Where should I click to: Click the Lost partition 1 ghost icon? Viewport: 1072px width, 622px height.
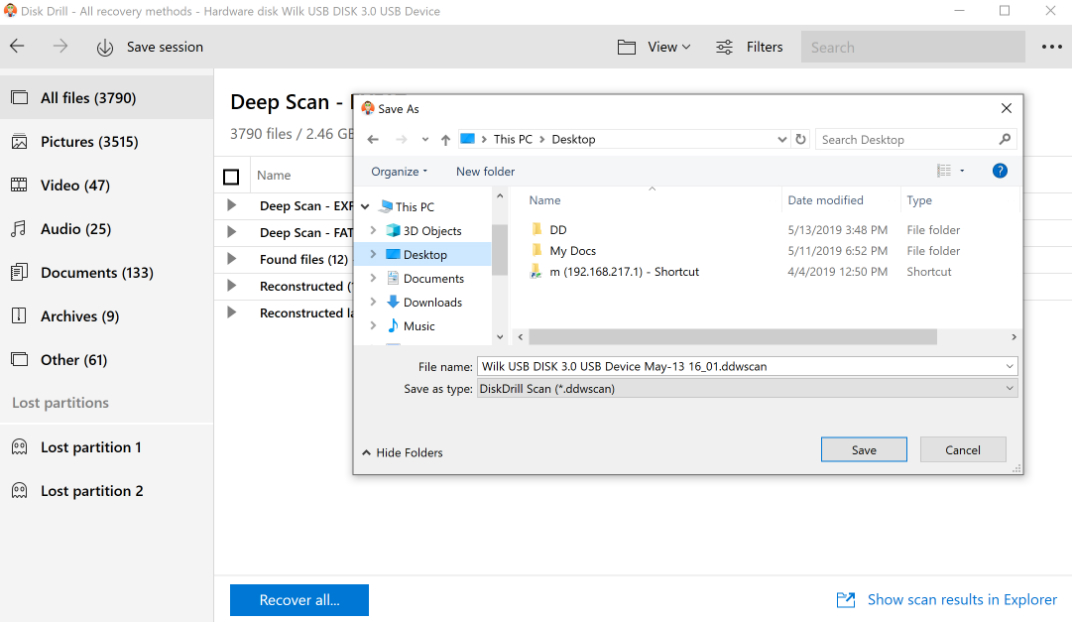[19, 447]
